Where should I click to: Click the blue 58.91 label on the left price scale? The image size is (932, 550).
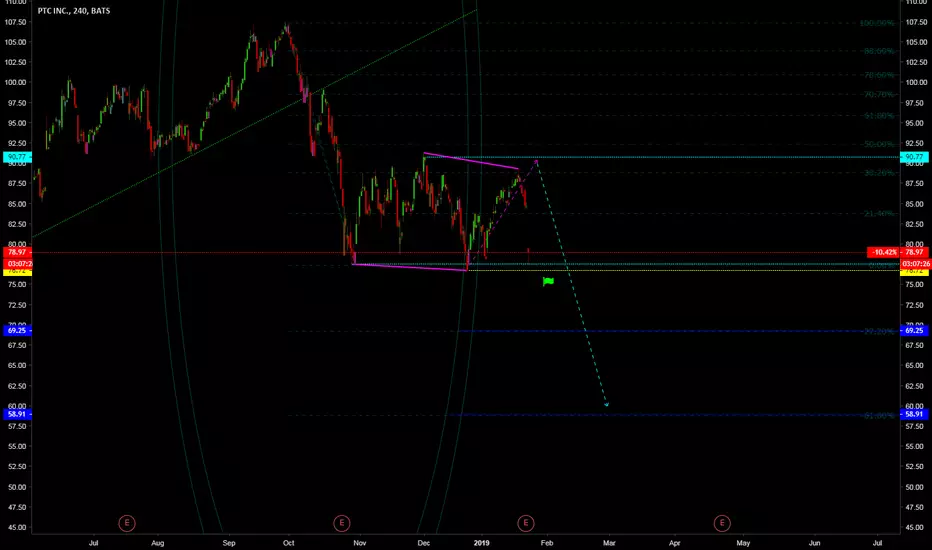click(17, 414)
